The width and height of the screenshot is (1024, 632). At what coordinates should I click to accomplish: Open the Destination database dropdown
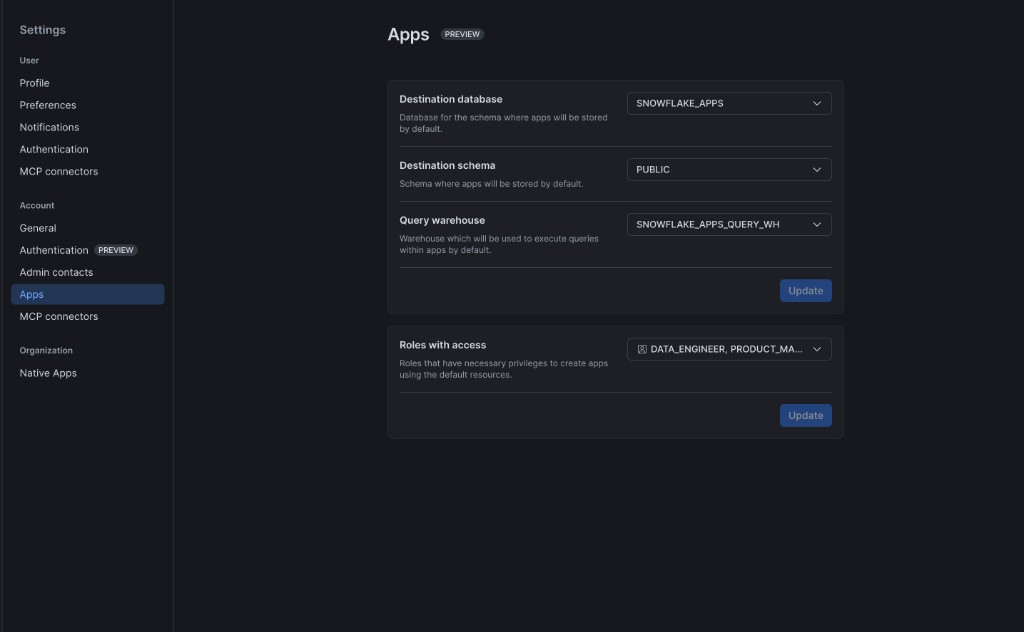click(729, 103)
